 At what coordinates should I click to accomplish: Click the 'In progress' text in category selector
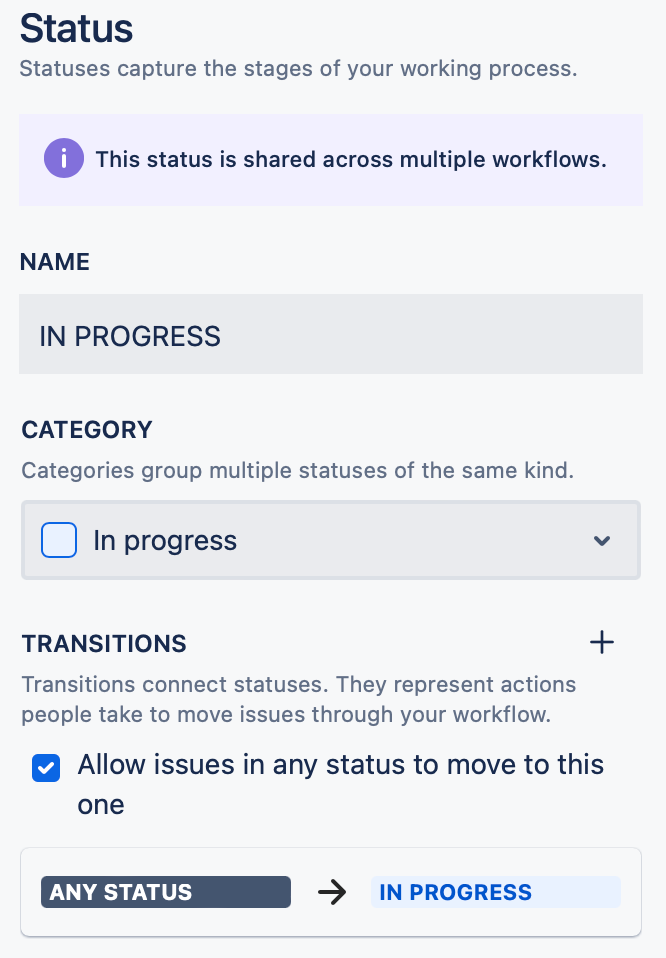coord(165,541)
